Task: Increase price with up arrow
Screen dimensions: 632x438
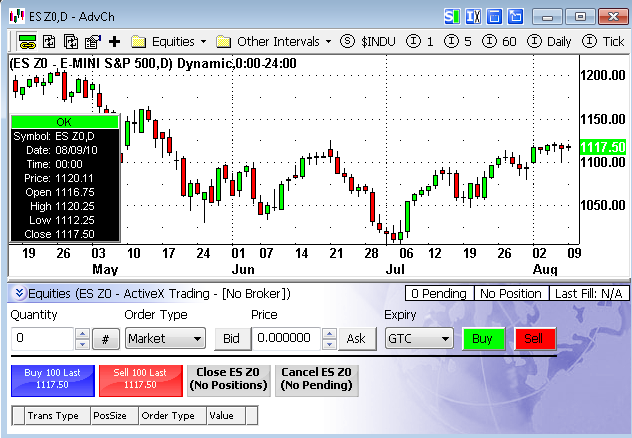Action: pyautogui.click(x=329, y=334)
